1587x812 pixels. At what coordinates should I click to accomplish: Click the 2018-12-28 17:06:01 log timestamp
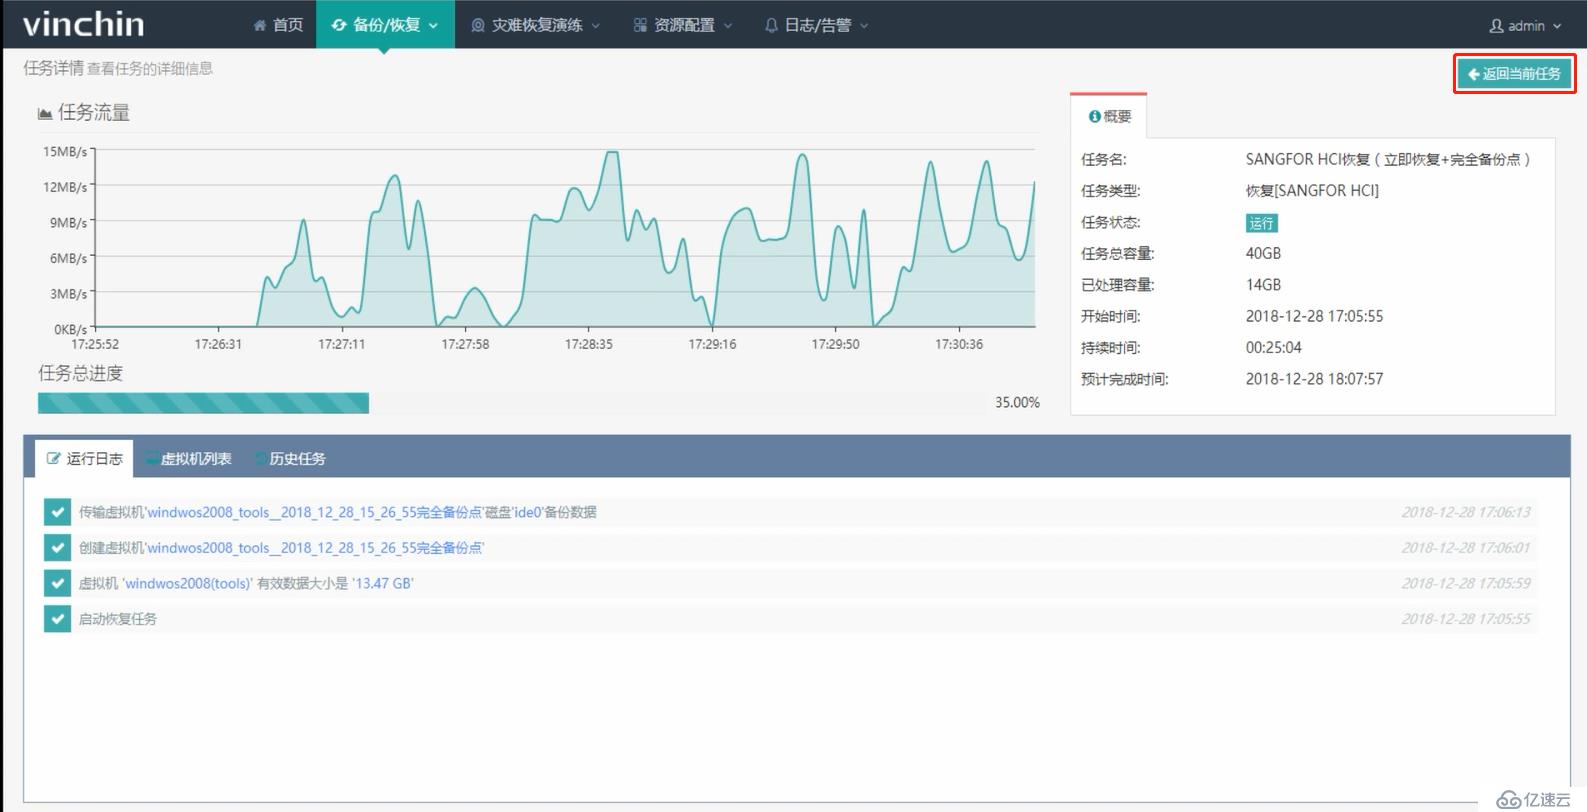(x=1465, y=548)
